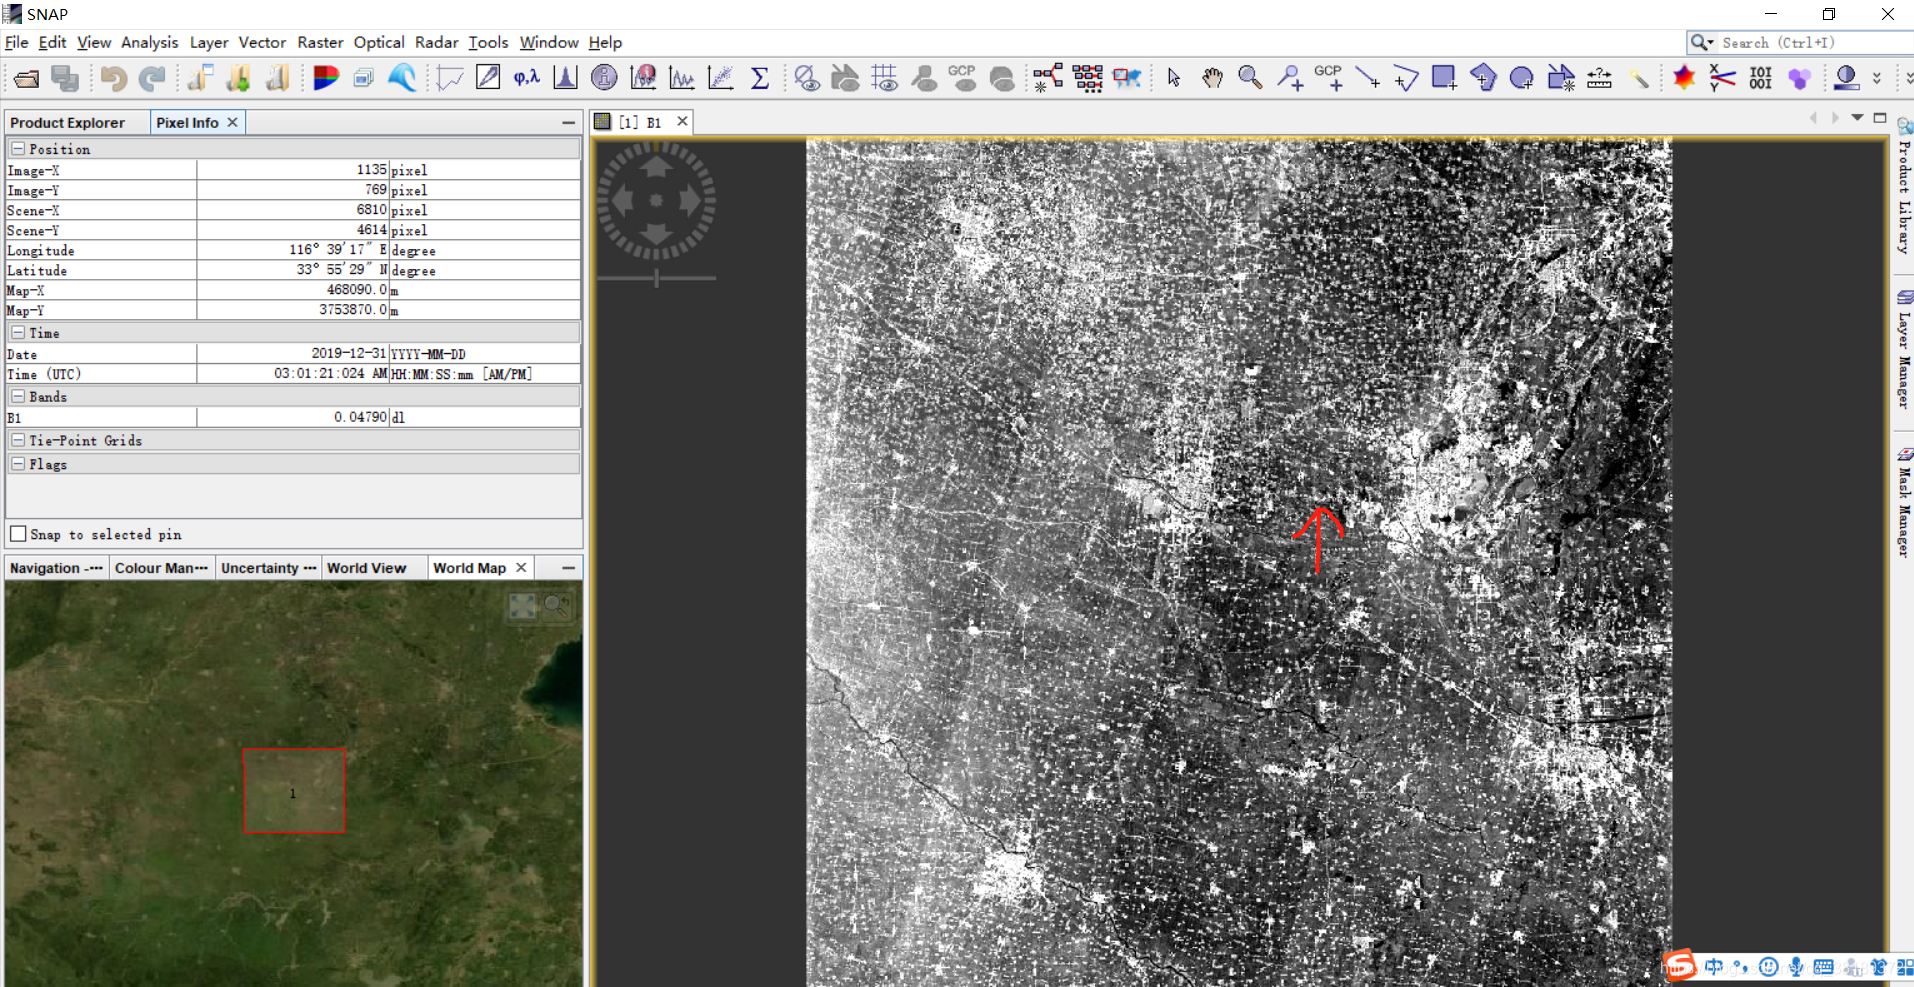1914x987 pixels.
Task: Open the Layer Manager from right sidebar
Action: 1905,350
